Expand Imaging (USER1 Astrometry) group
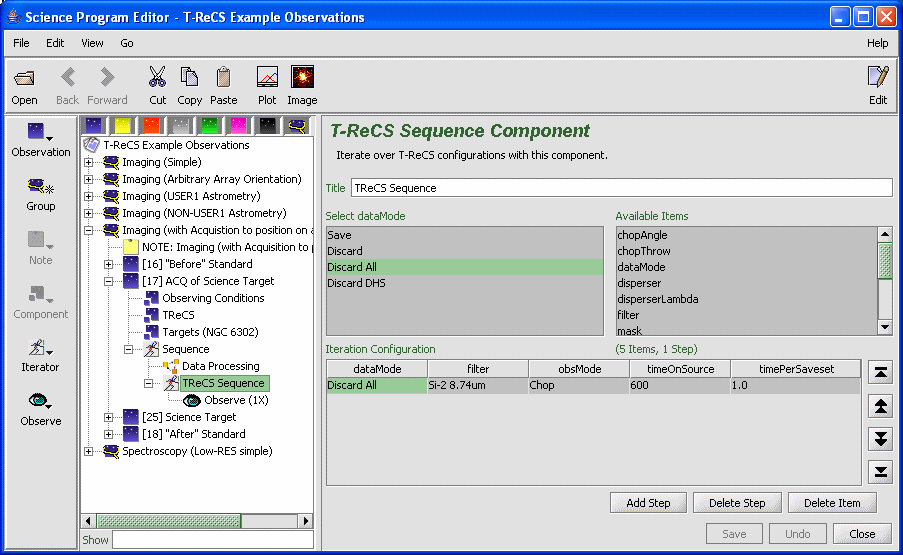This screenshot has width=903, height=555. point(89,196)
